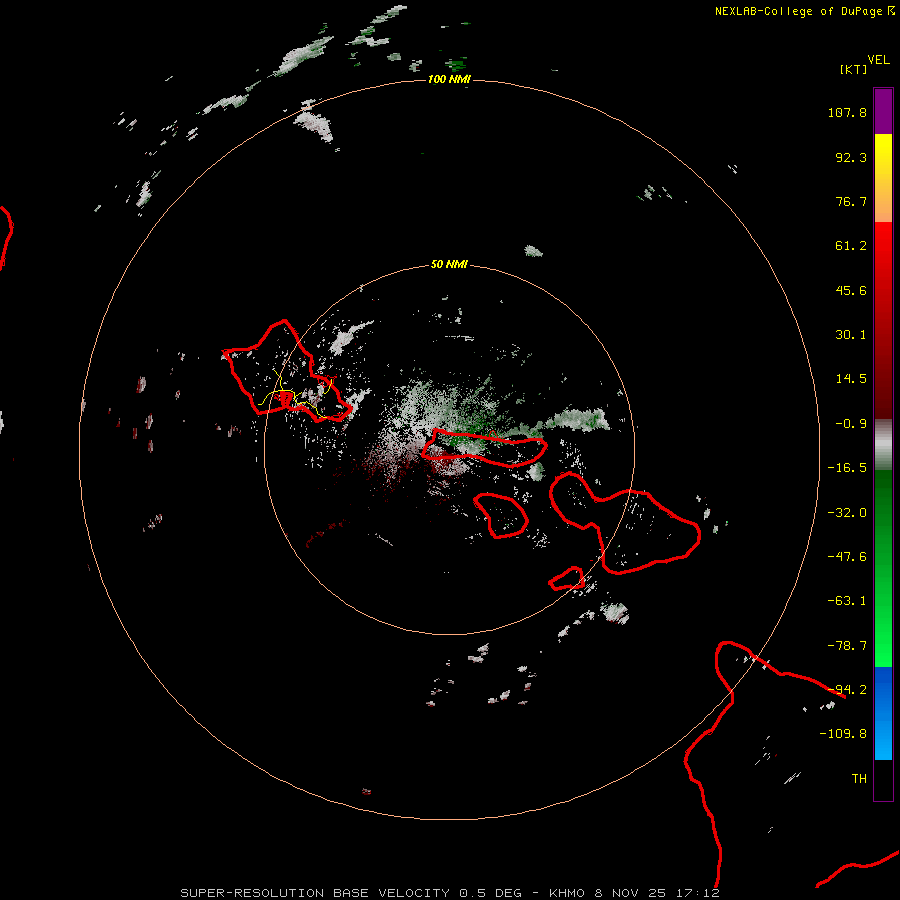900x900 pixels.
Task: Click the 30.1 legend value
Action: coord(851,335)
